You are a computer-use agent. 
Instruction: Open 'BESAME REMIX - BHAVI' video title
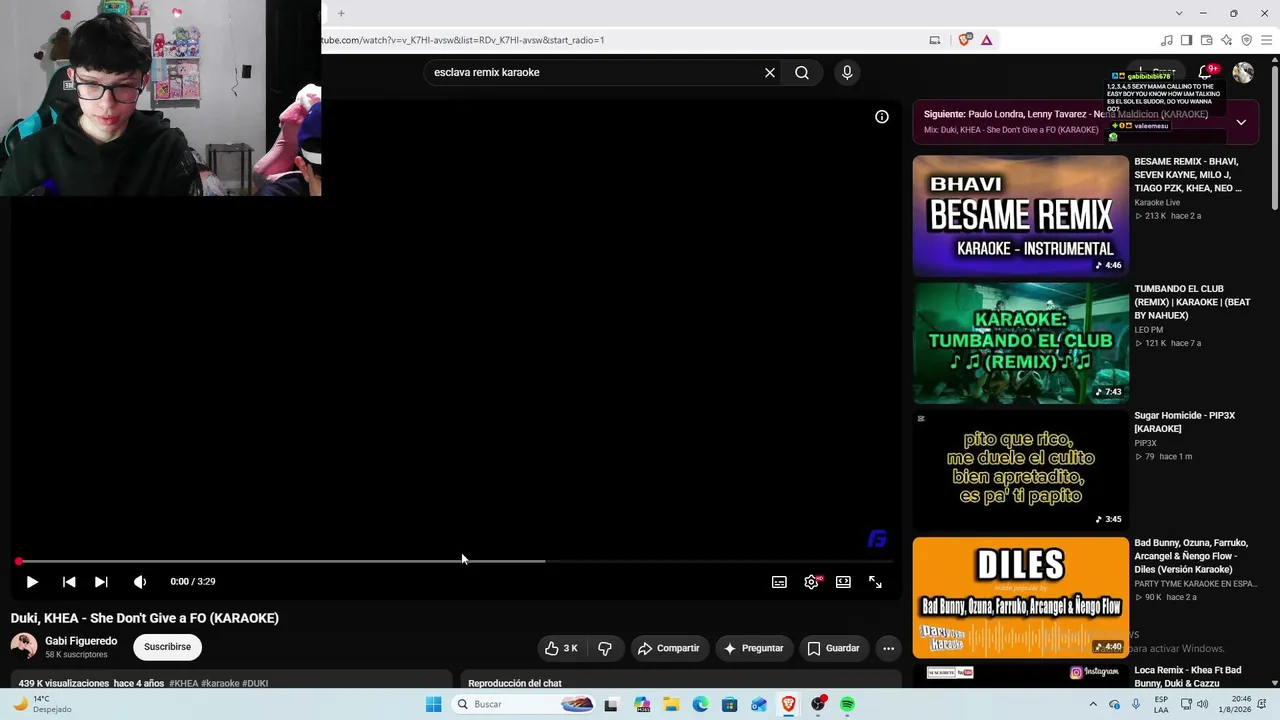pyautogui.click(x=1188, y=175)
